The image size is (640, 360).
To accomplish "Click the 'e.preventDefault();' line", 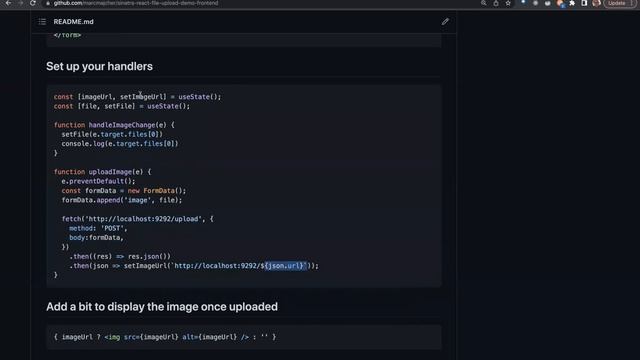I will (x=98, y=181).
